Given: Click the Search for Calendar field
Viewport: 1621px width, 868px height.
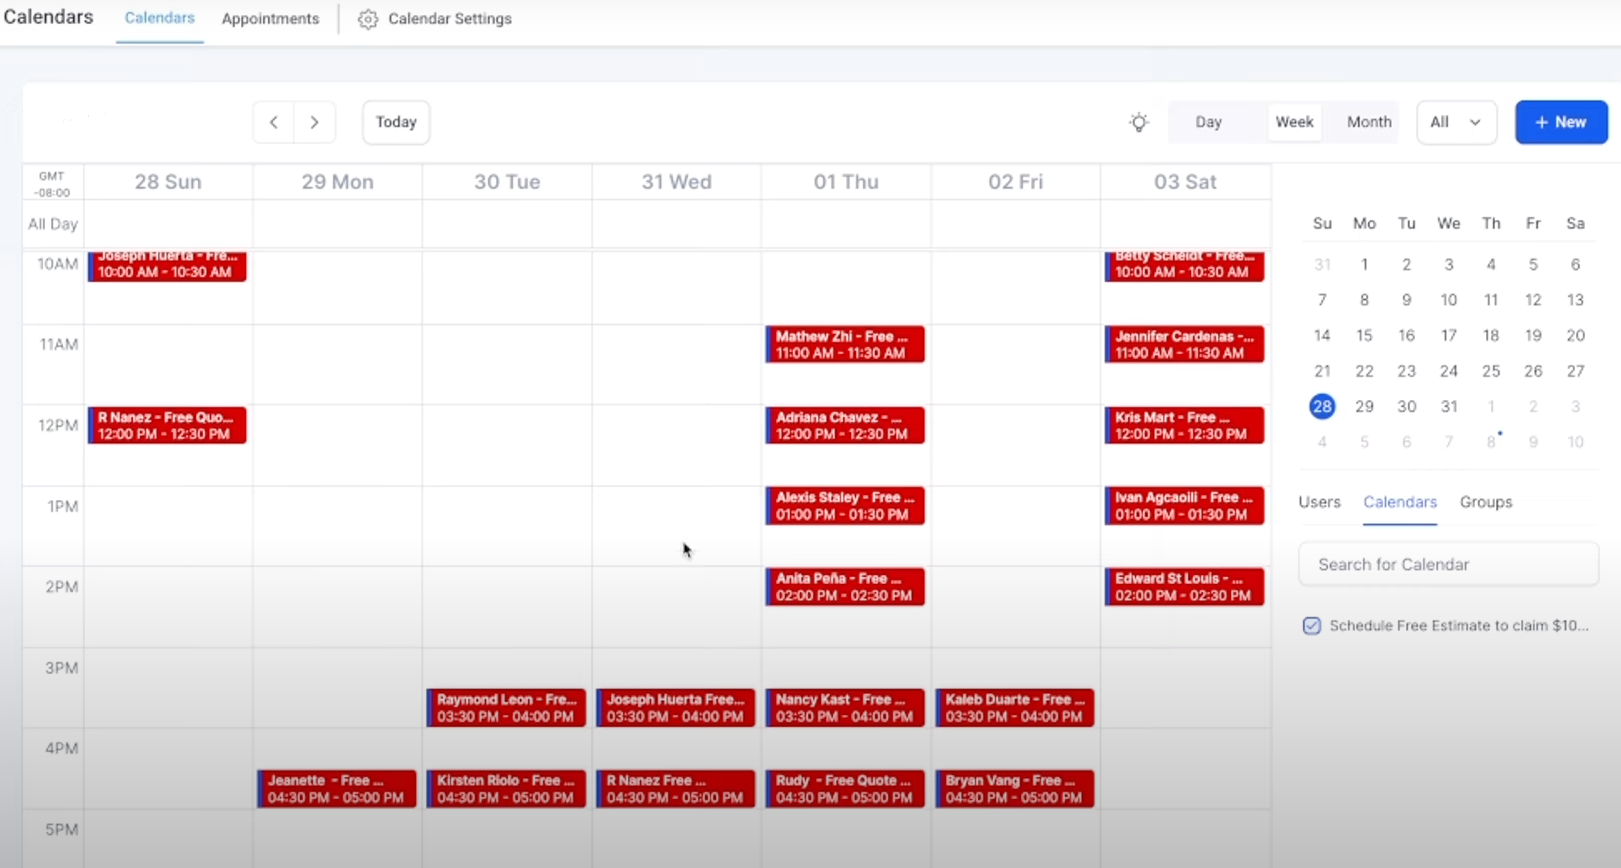Looking at the screenshot, I should pyautogui.click(x=1447, y=565).
